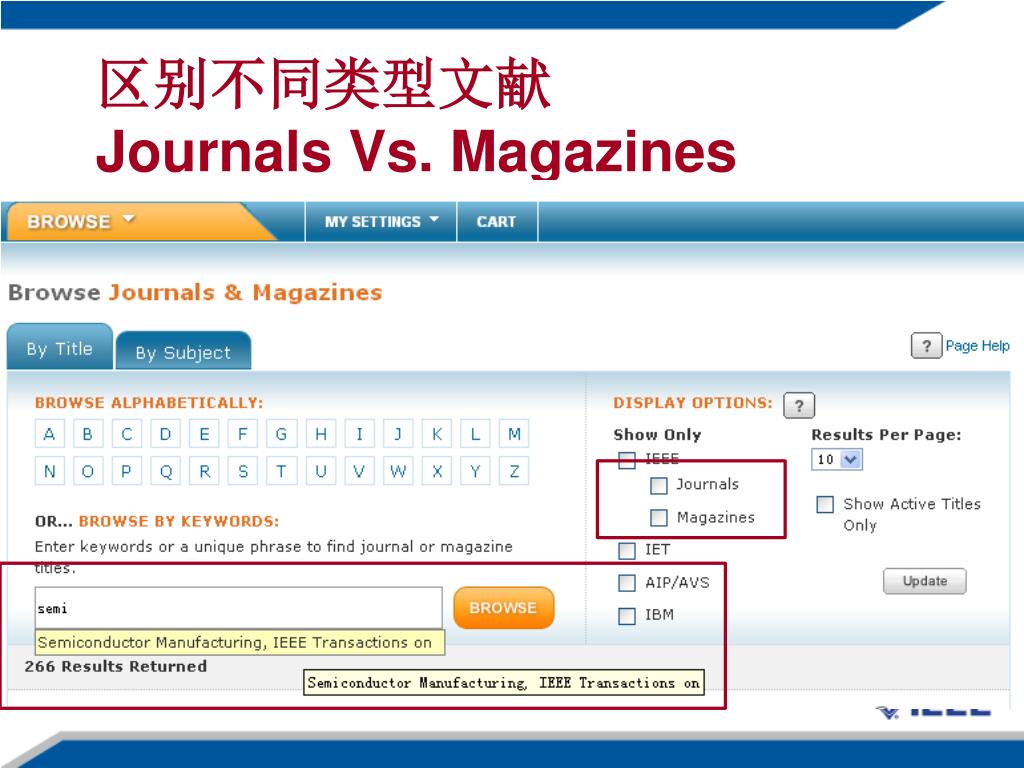Pick letter Y in the alphabet list

(x=475, y=471)
